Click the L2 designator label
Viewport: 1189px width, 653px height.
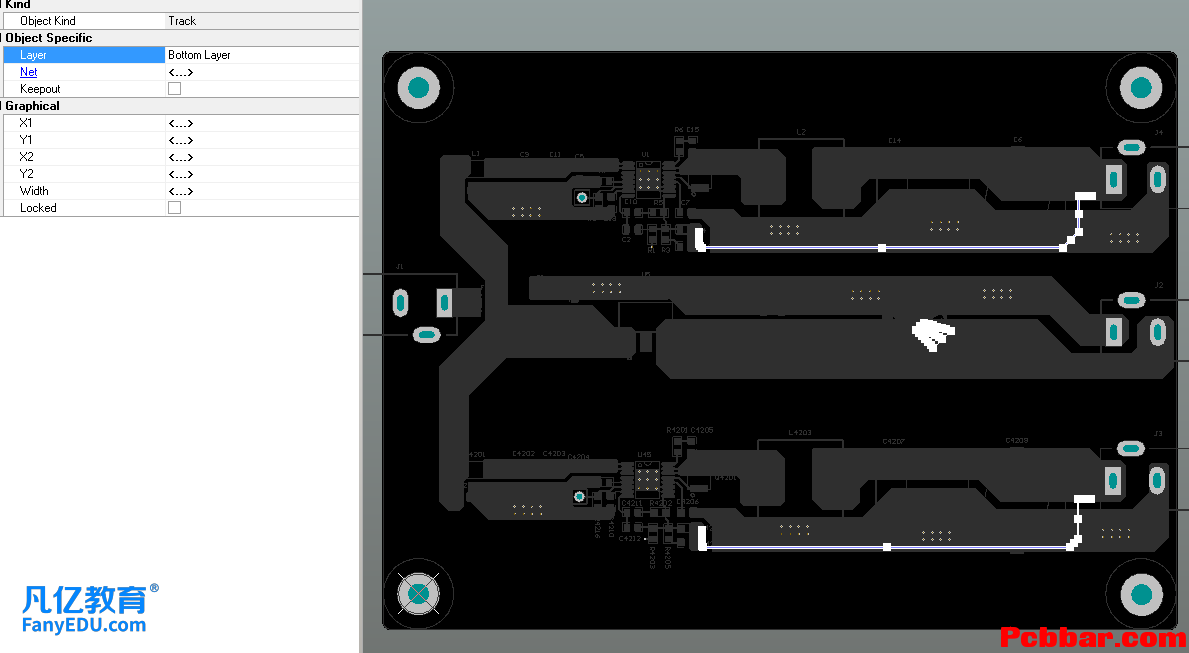click(x=801, y=132)
